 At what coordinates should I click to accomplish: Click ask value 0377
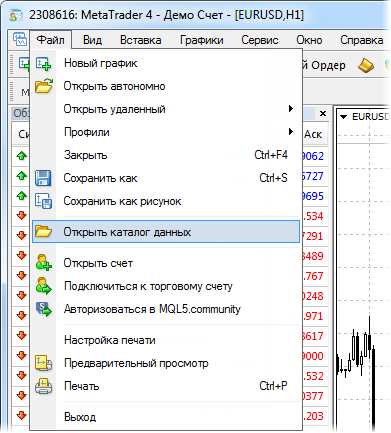coord(313,396)
